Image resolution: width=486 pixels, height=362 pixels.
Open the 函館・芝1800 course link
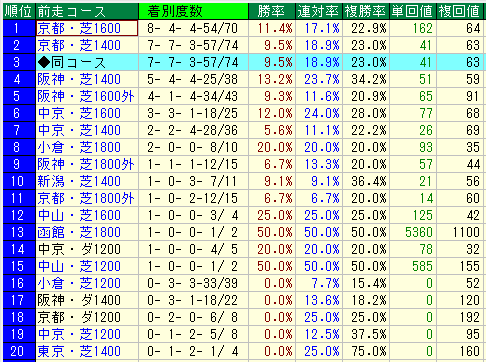coord(79,232)
